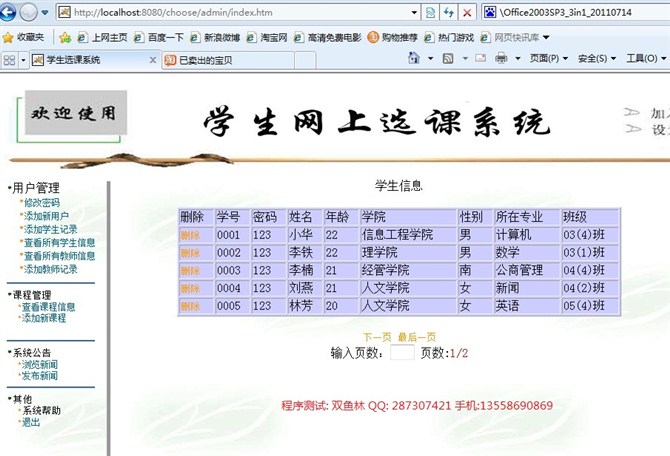Click the 添加新用户 sidebar link
Viewport: 670px width, 456px height.
coord(46,216)
